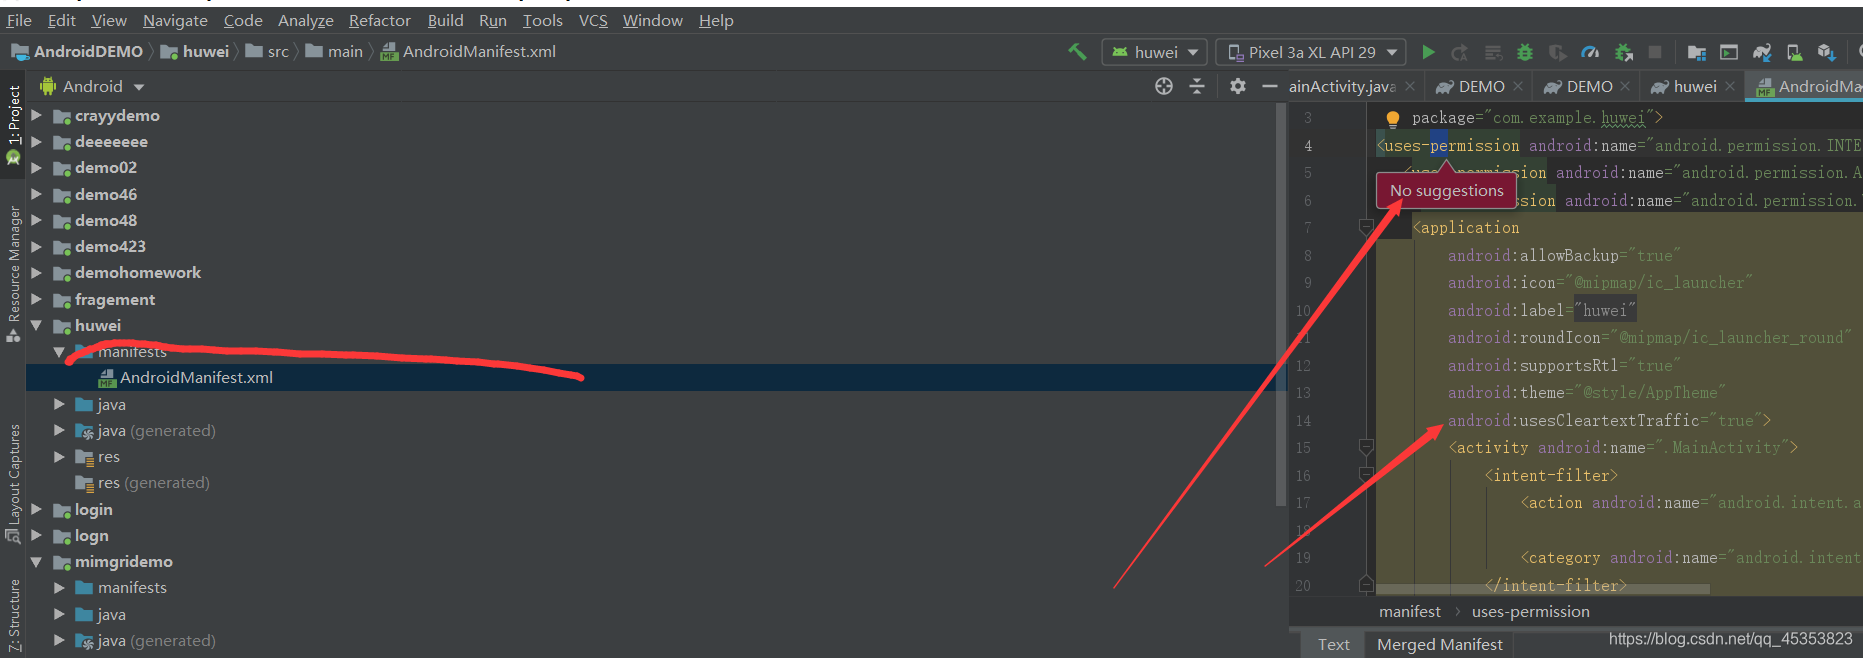Click the Apply Code Changes icon
The image size is (1863, 658).
tap(1493, 52)
